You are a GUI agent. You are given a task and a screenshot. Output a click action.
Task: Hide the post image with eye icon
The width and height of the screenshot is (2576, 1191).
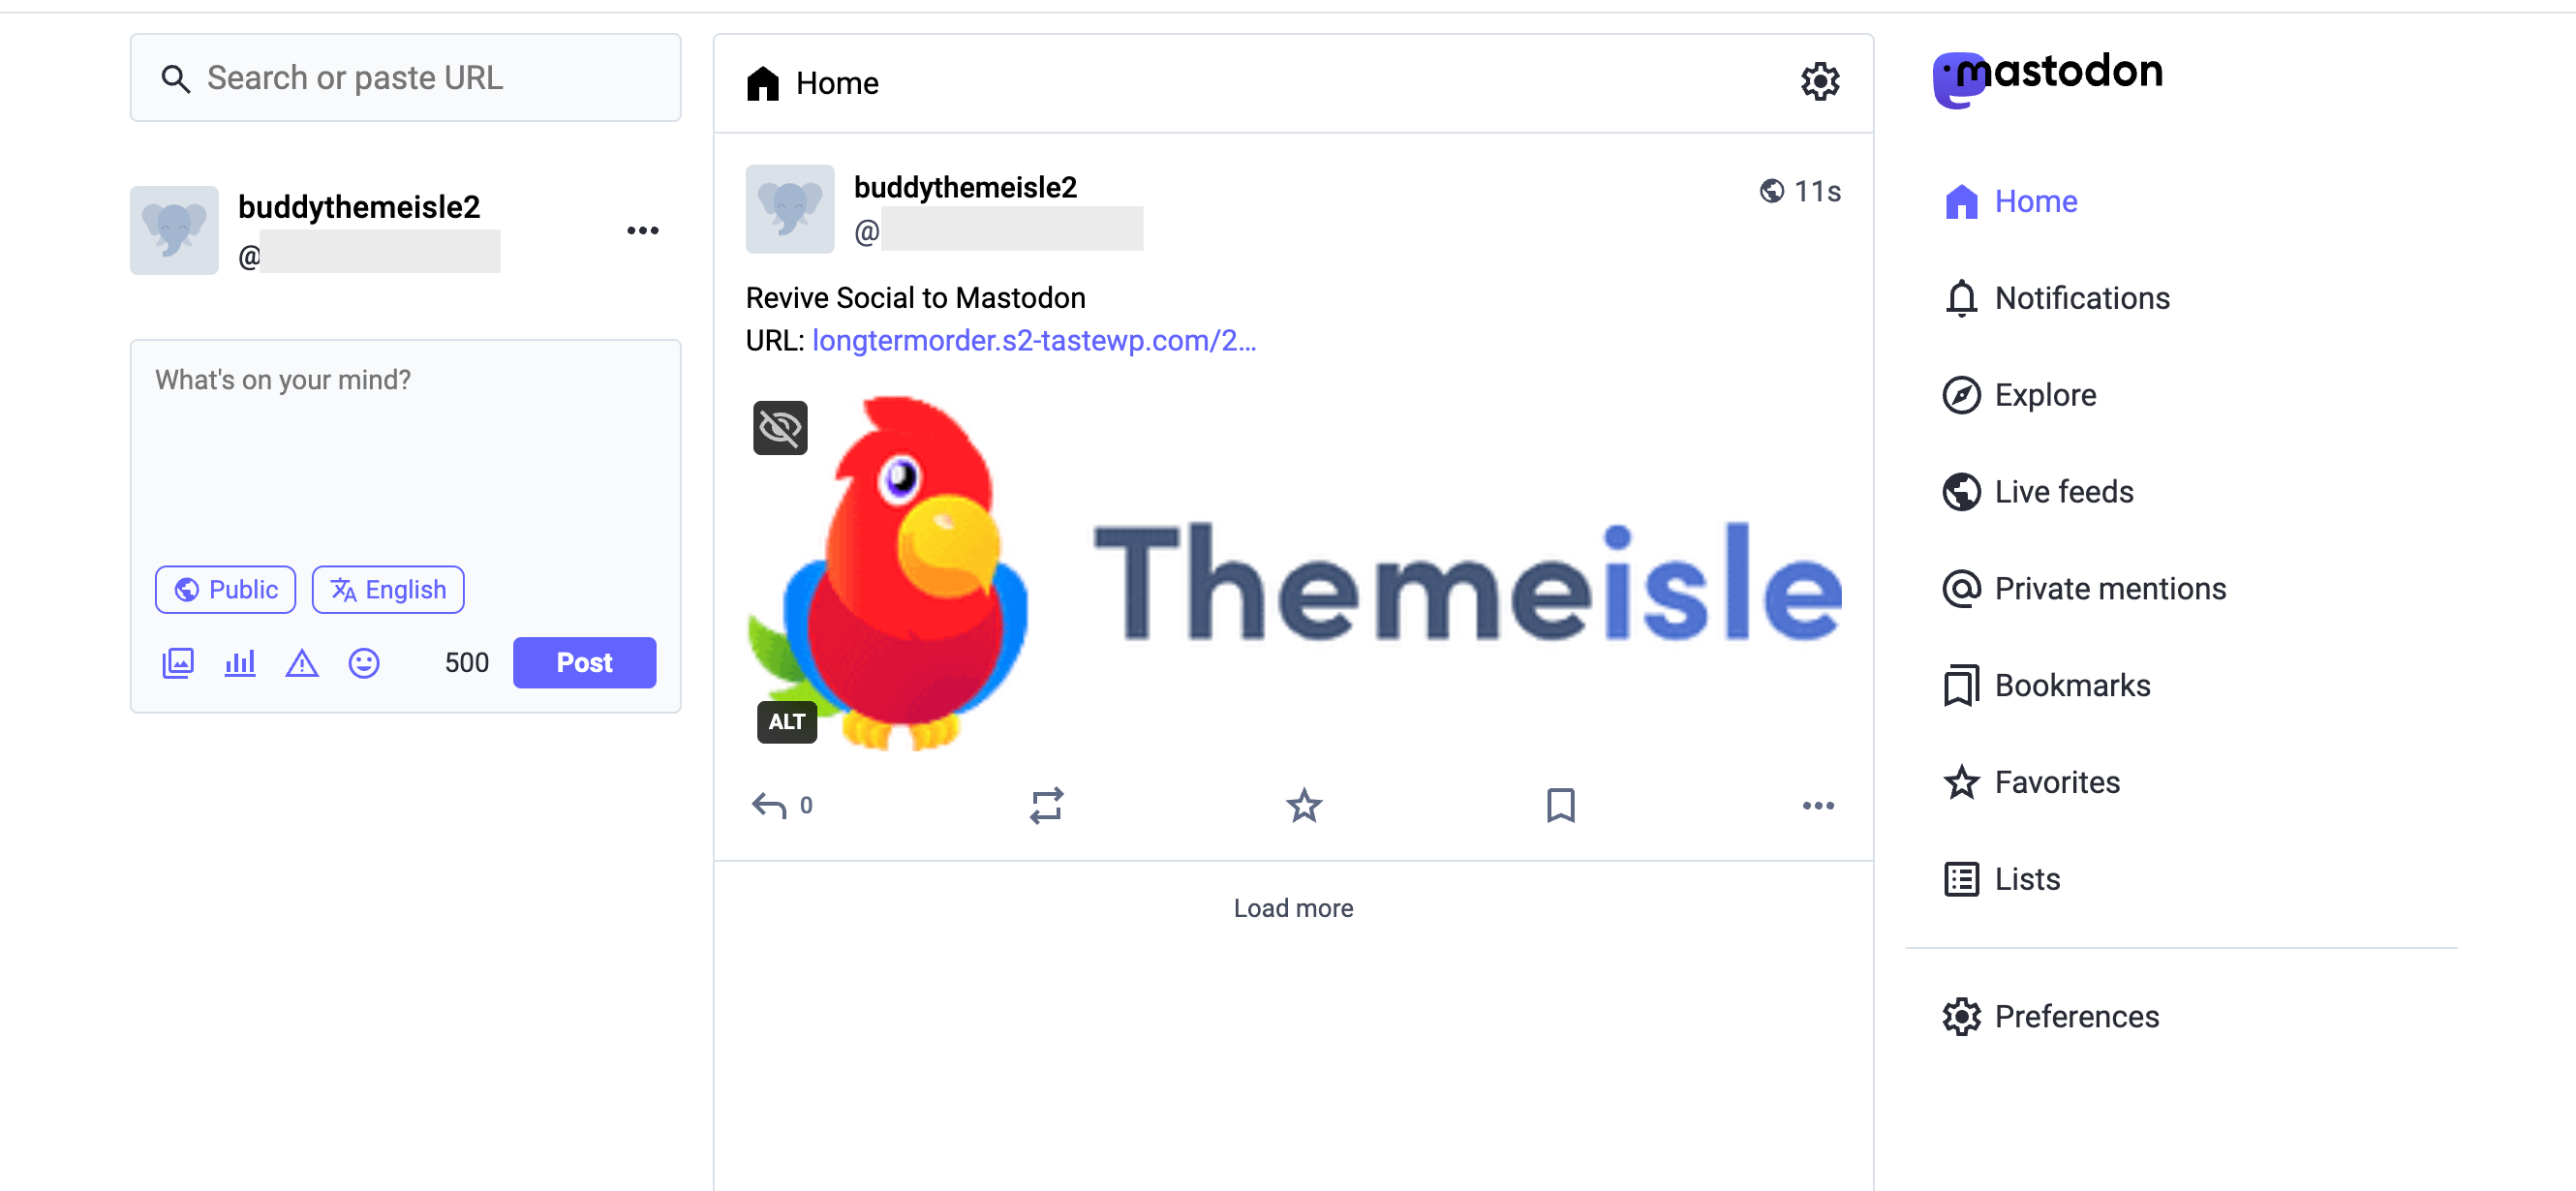click(780, 428)
